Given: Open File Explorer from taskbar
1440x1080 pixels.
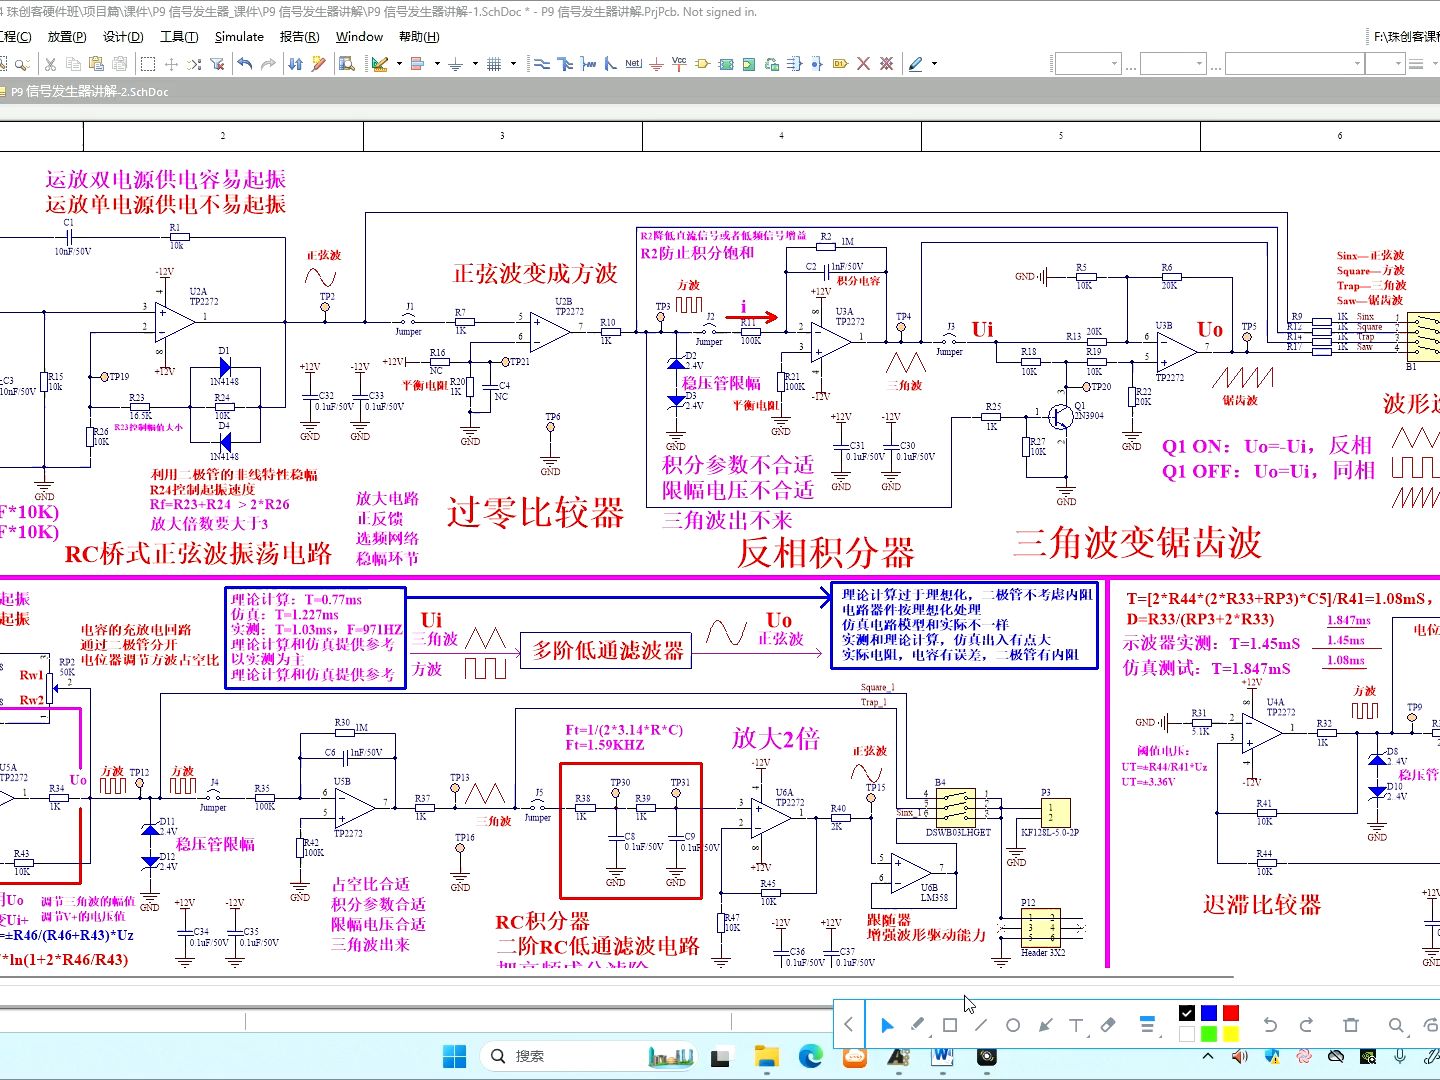Looking at the screenshot, I should [x=767, y=1056].
